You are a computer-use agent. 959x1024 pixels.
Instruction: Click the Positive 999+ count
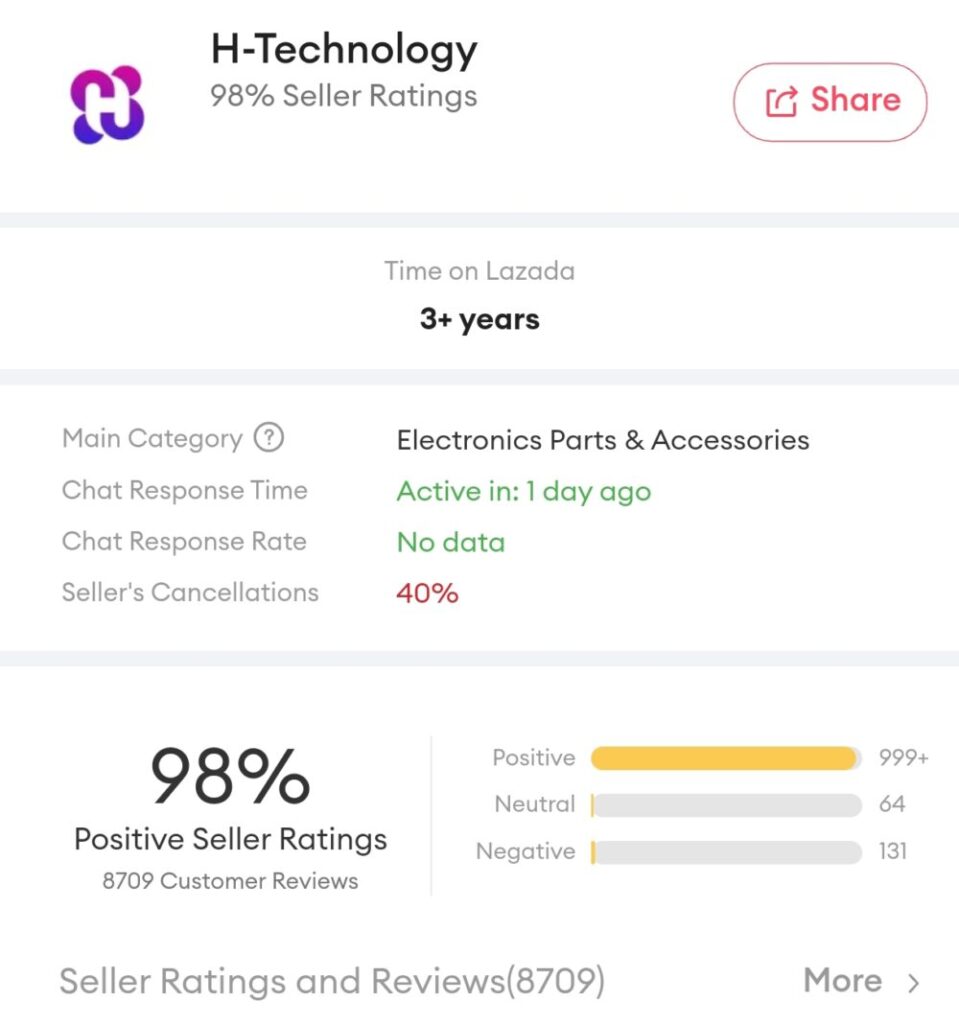coord(903,758)
